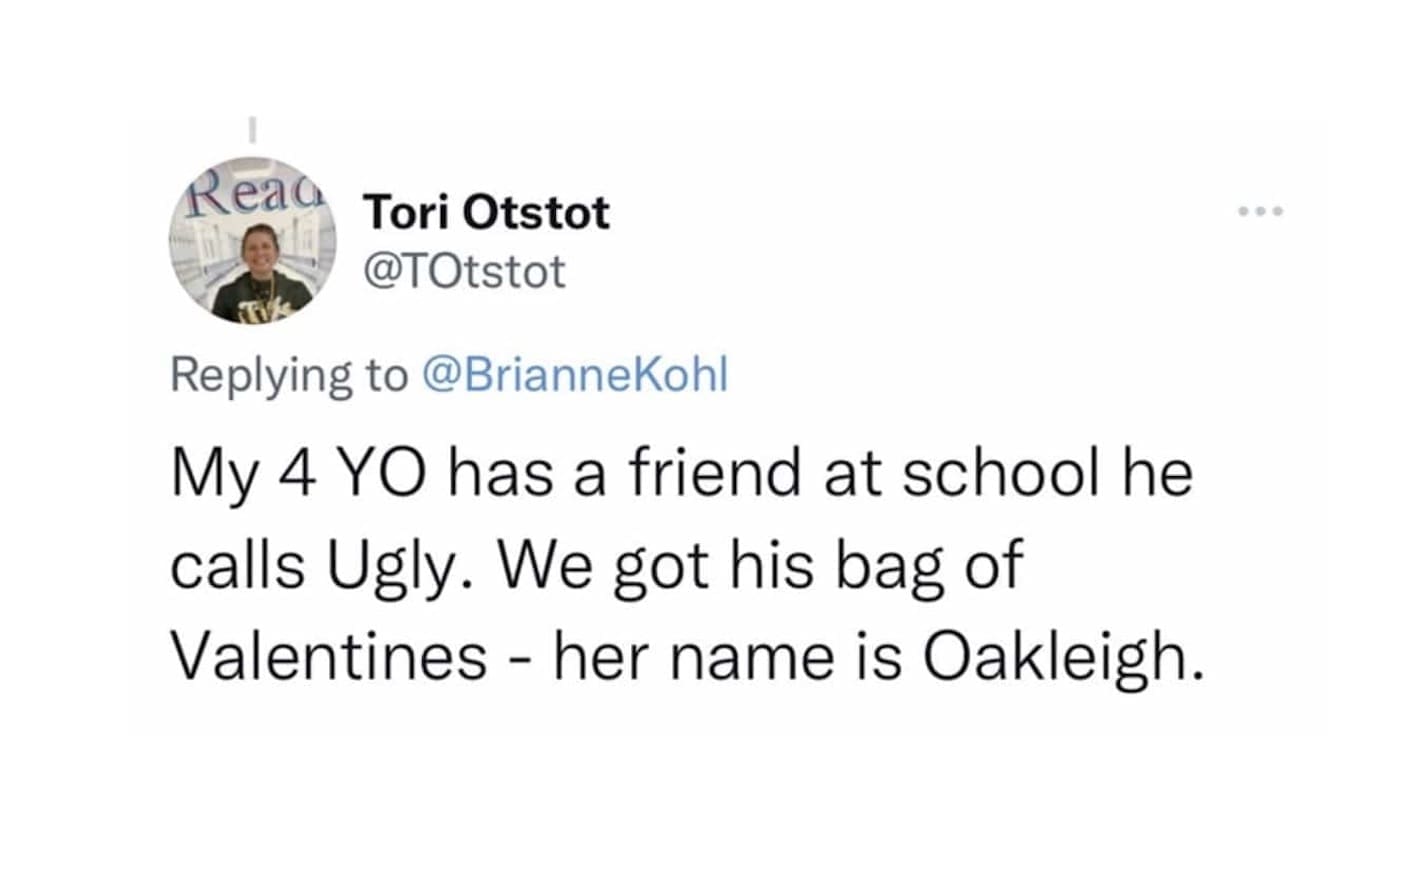The image size is (1408, 884).
Task: Open the @BrianneKohl mention link
Action: click(575, 374)
